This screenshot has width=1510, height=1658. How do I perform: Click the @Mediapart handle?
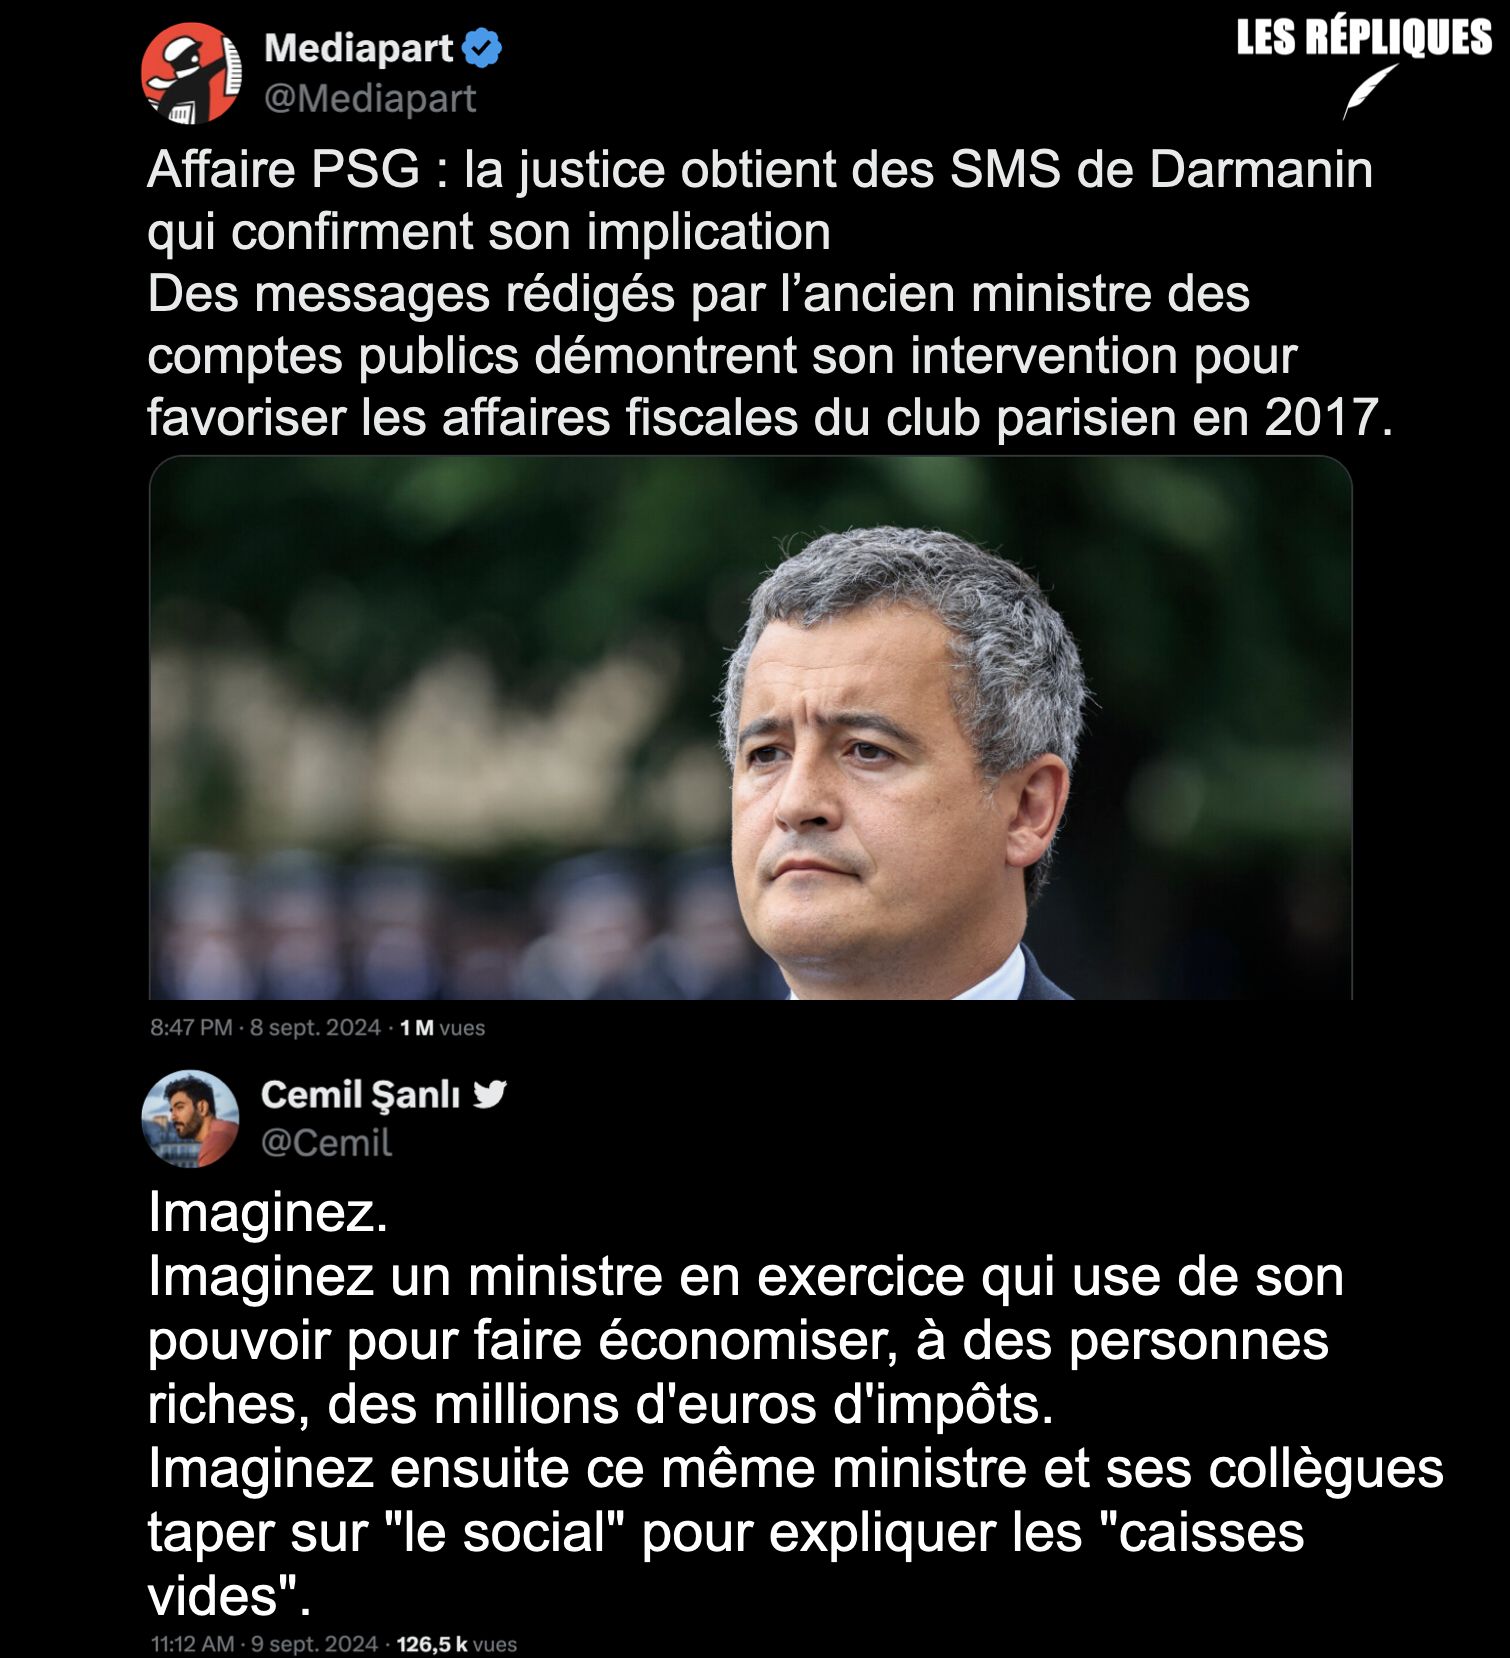point(370,98)
